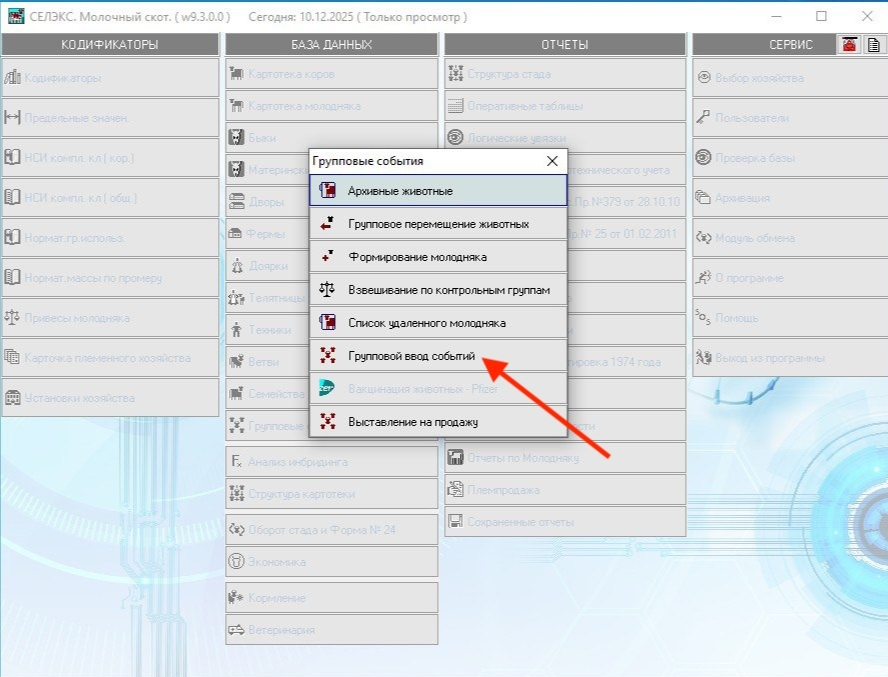Open Взвешивание по контрольным группам
Image resolution: width=888 pixels, height=677 pixels.
click(438, 289)
